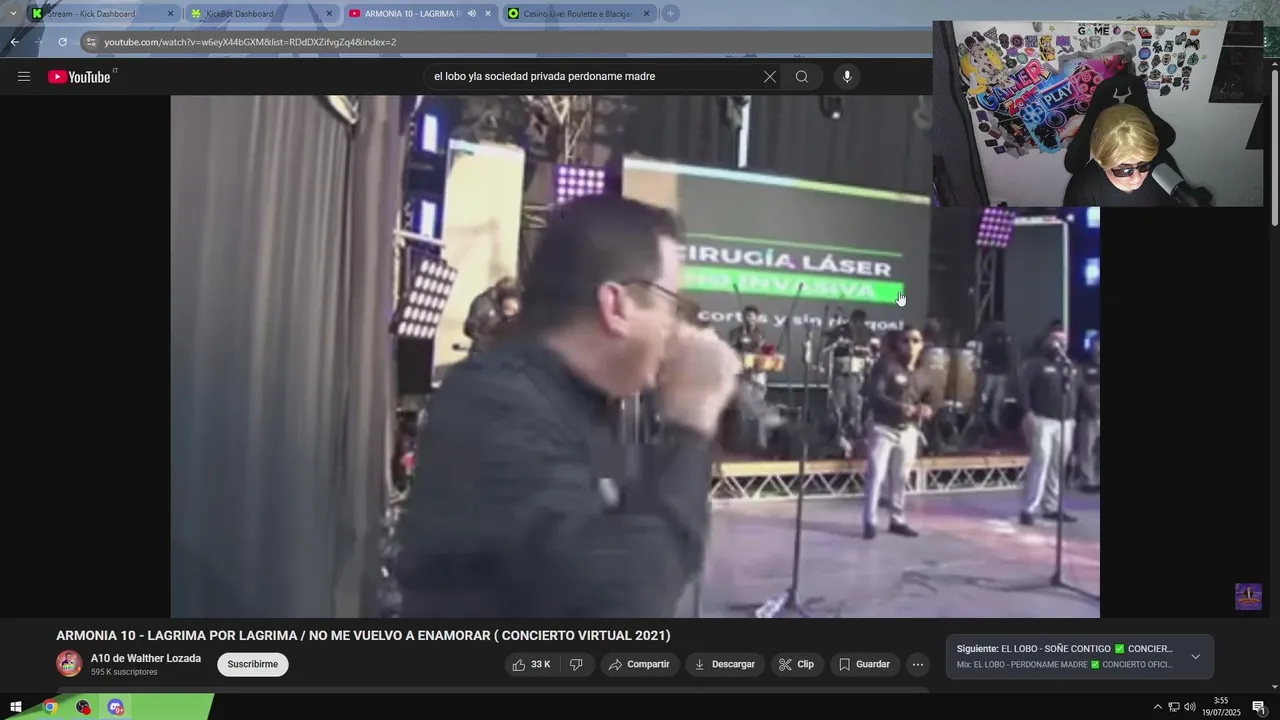Close the Stream - Kick Dashboard tab

pyautogui.click(x=170, y=14)
